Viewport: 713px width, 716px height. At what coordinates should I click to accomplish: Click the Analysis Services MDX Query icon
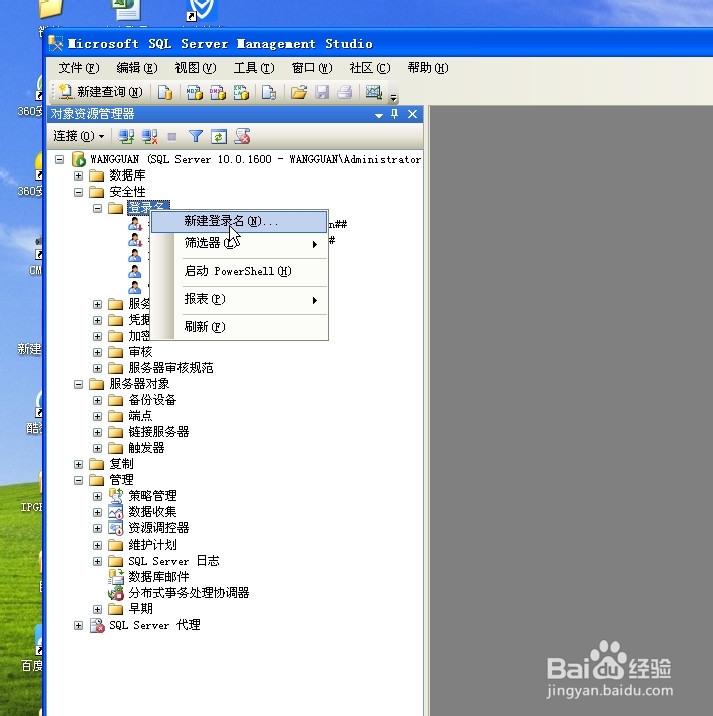point(194,92)
